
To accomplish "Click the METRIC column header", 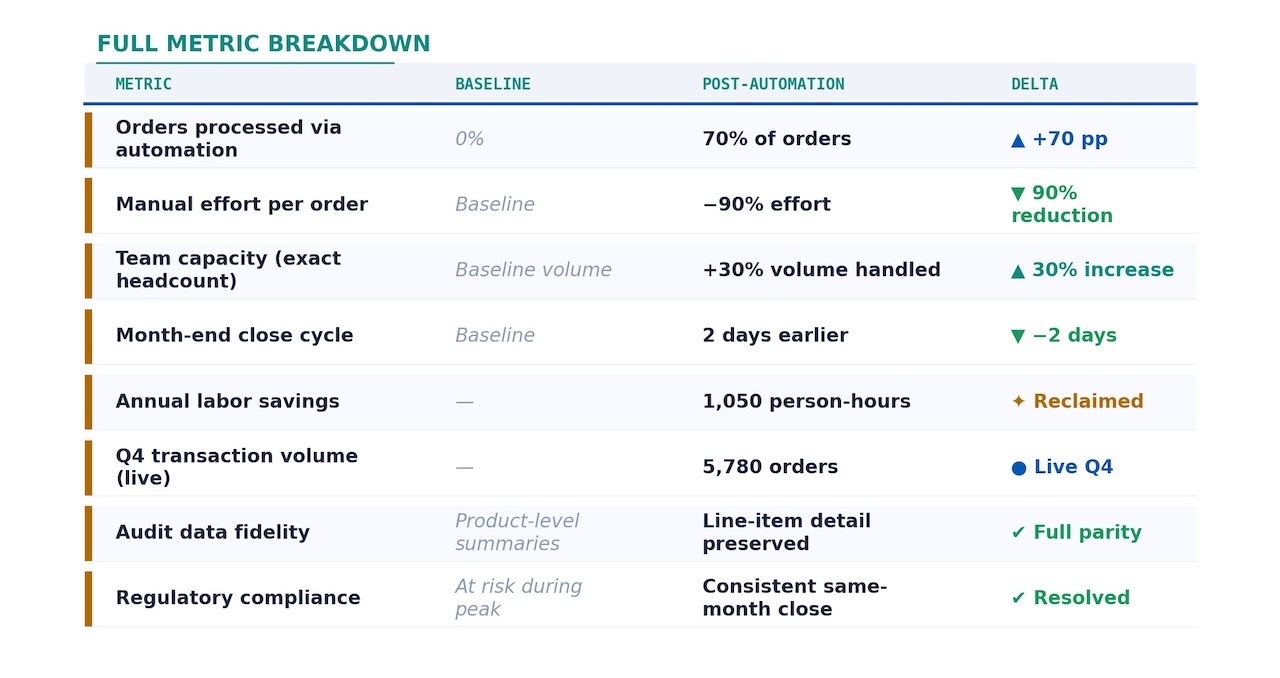I will (144, 84).
